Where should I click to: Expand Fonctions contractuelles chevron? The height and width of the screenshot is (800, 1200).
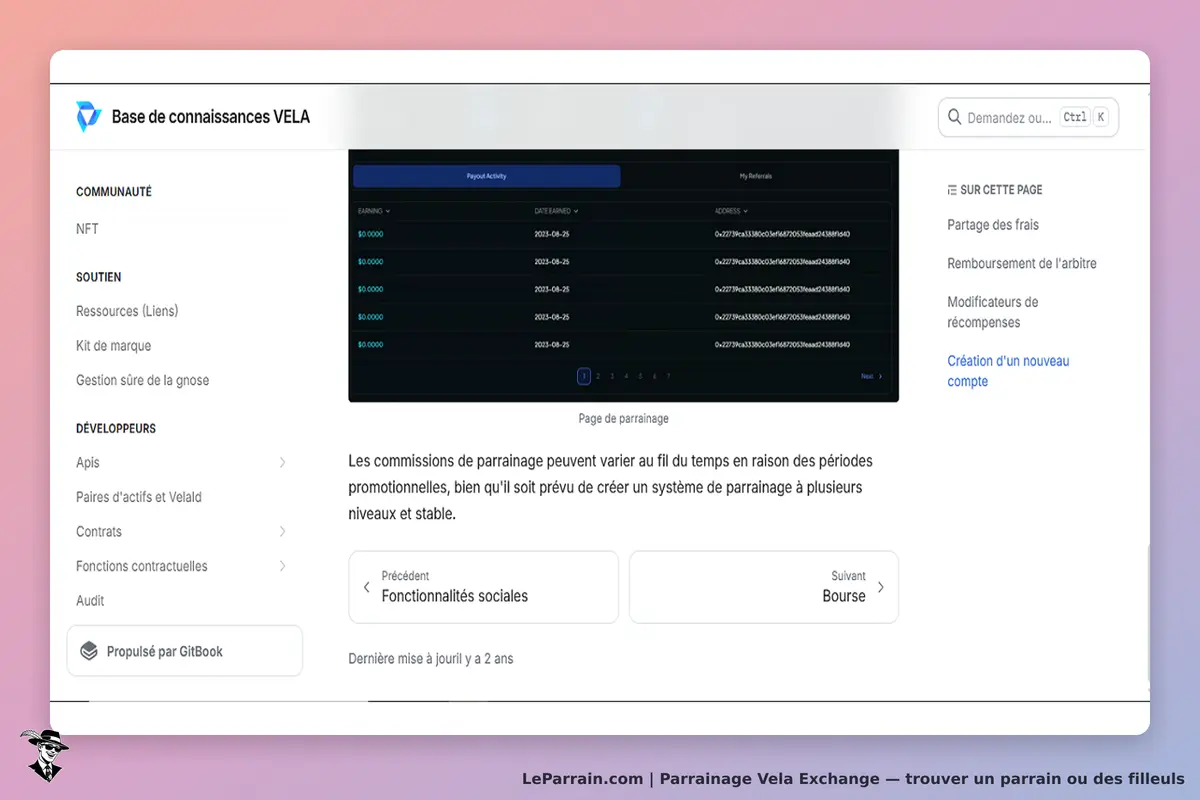pos(282,566)
